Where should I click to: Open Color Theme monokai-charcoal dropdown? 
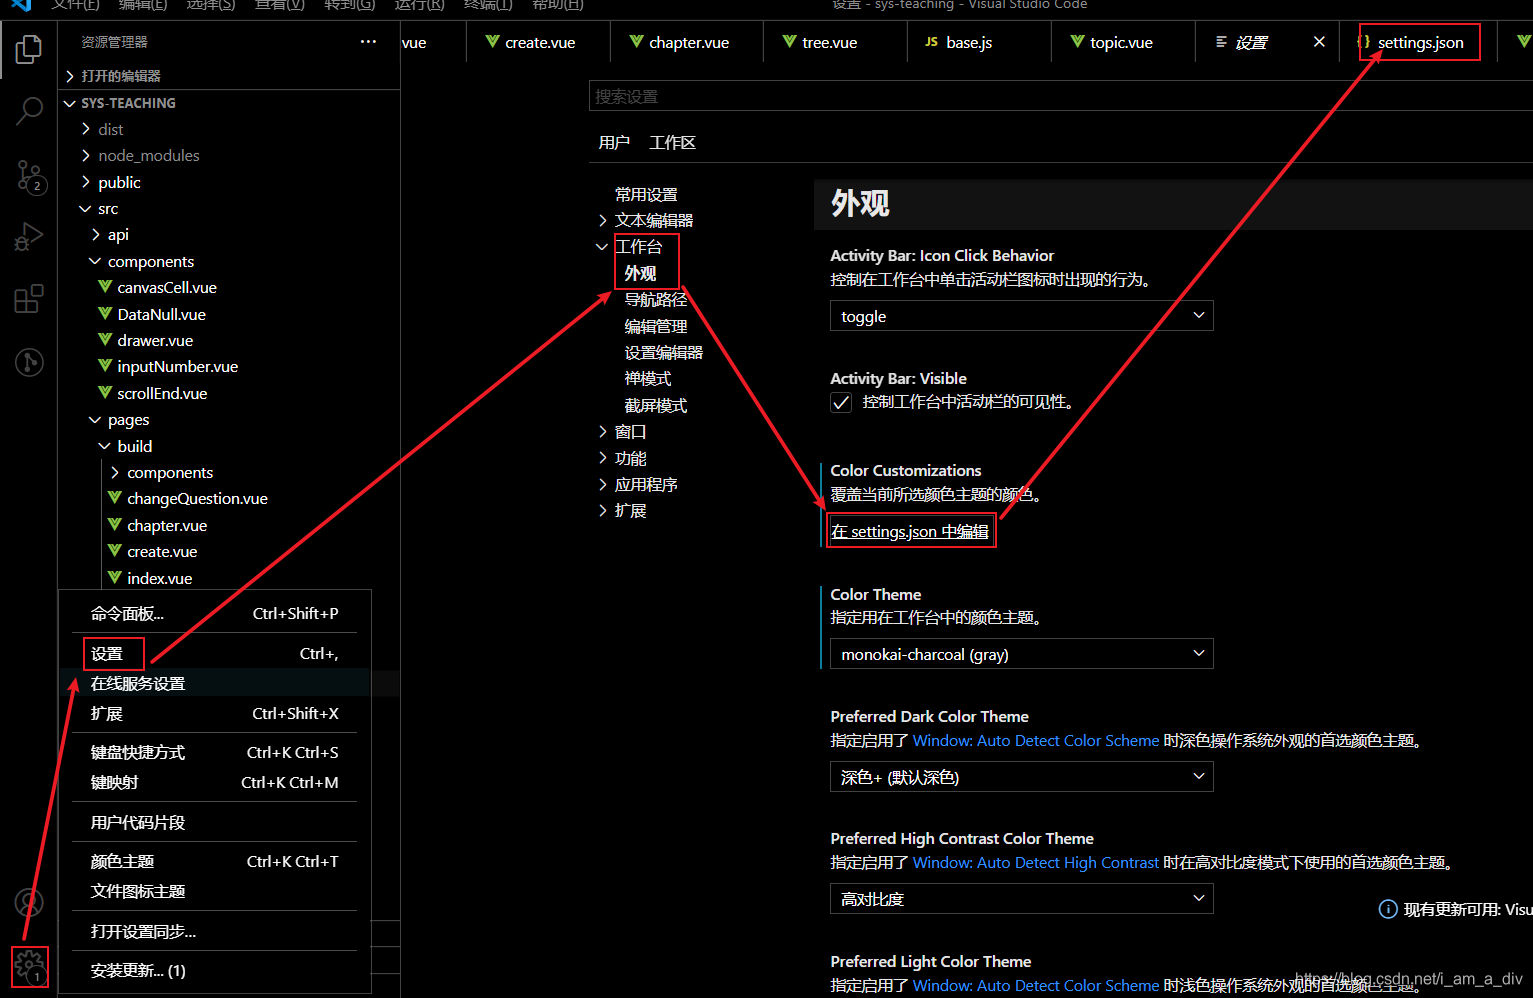[x=1021, y=654]
